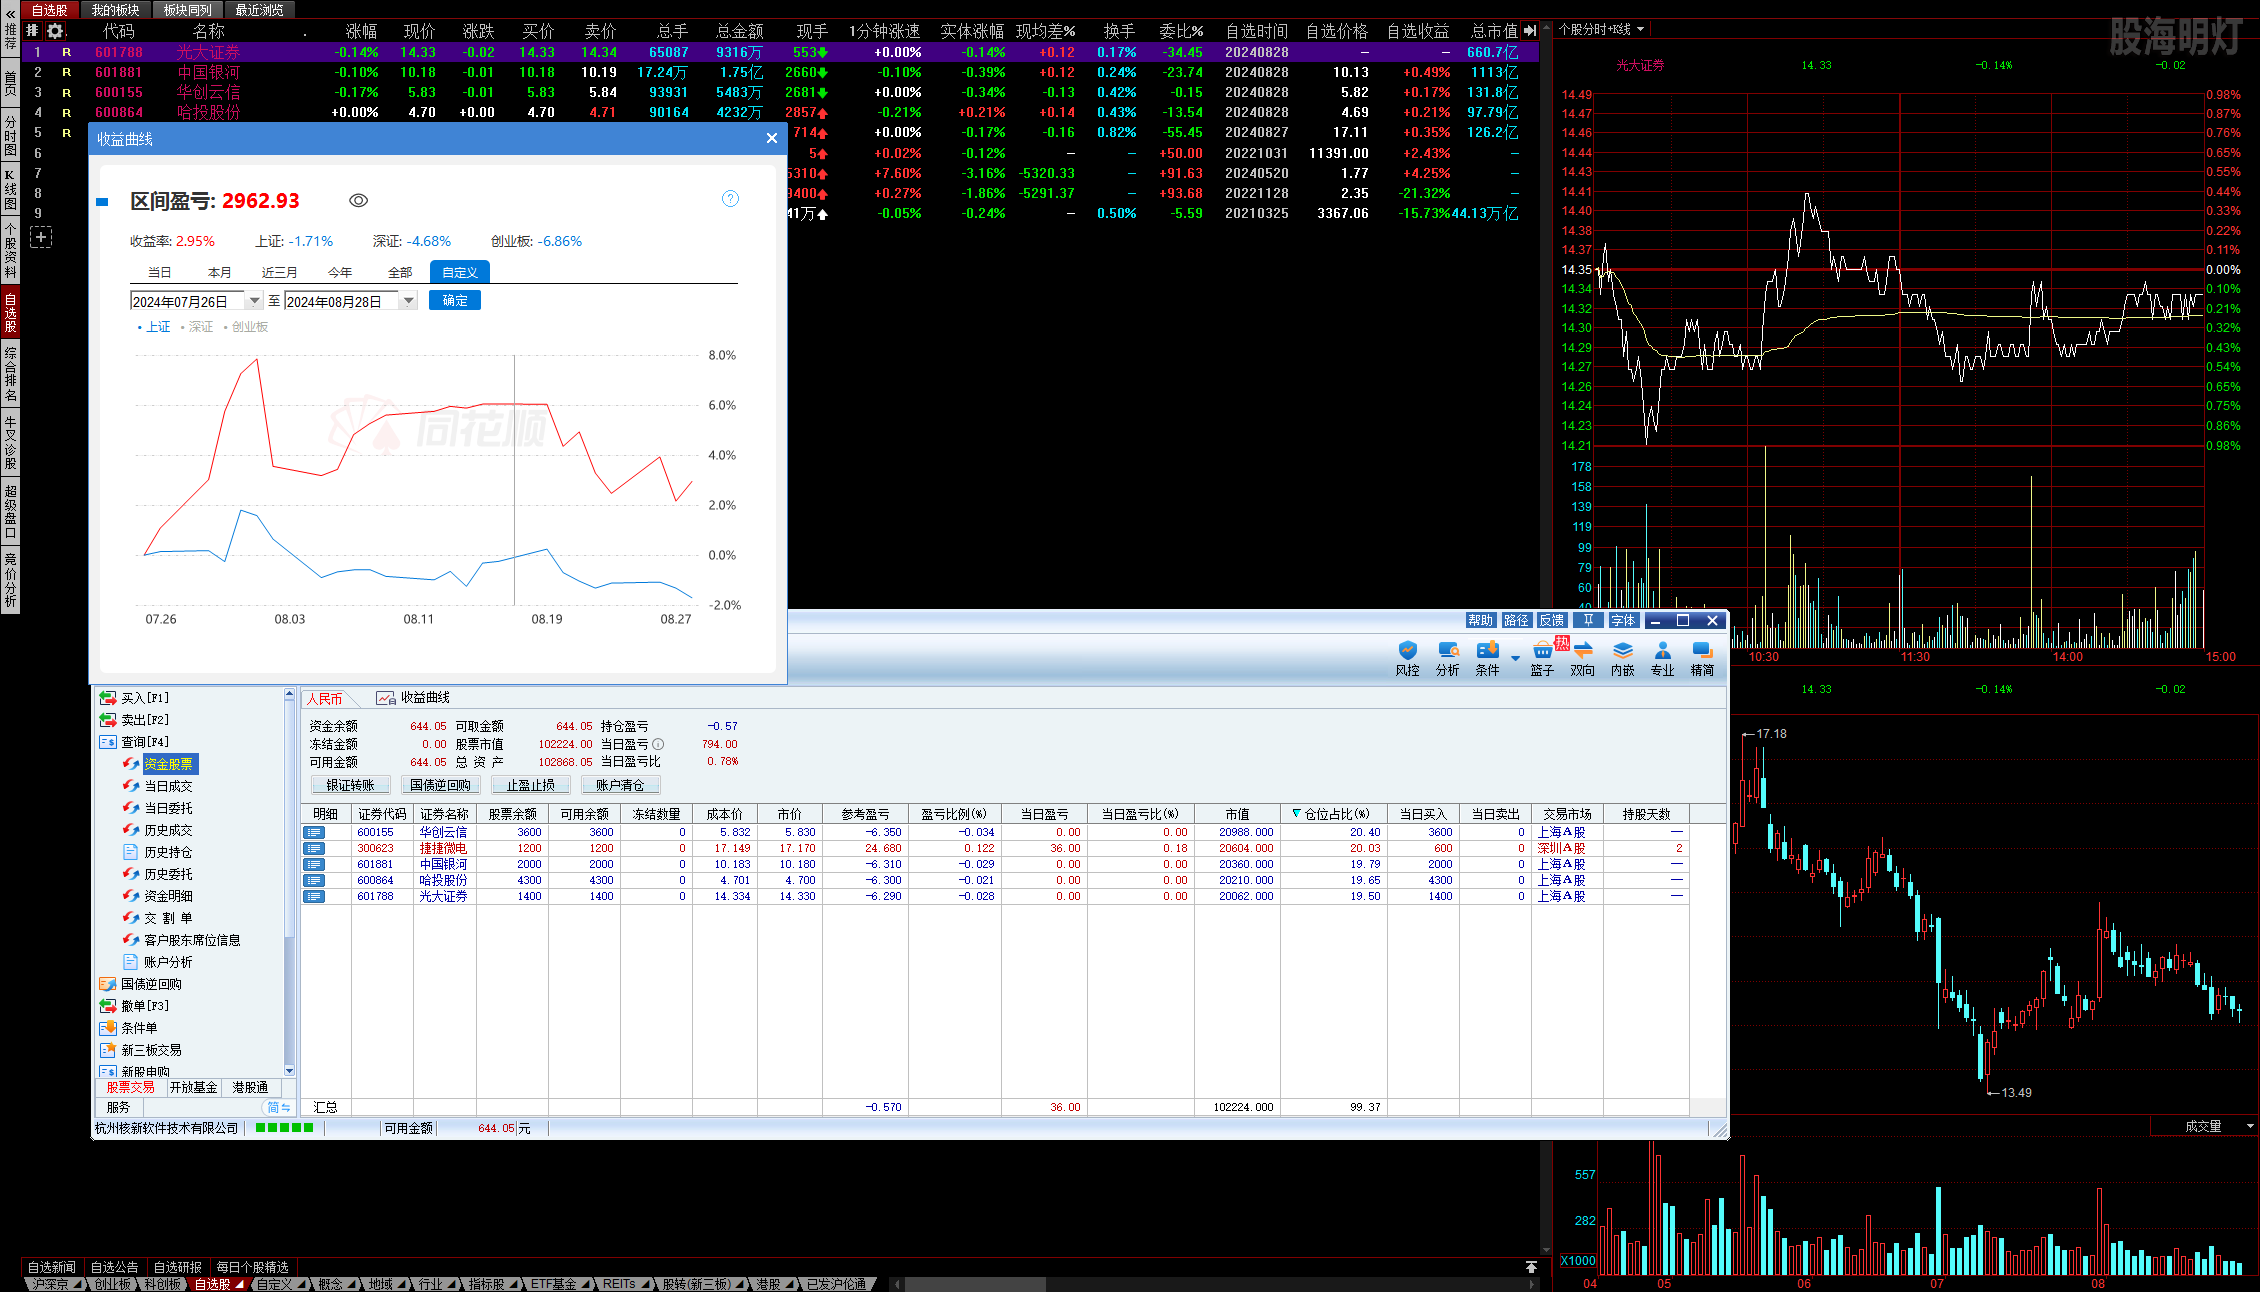Sort holdings by 仓位占比(%) column header
Viewport: 2260px width, 1292px height.
tap(1333, 814)
